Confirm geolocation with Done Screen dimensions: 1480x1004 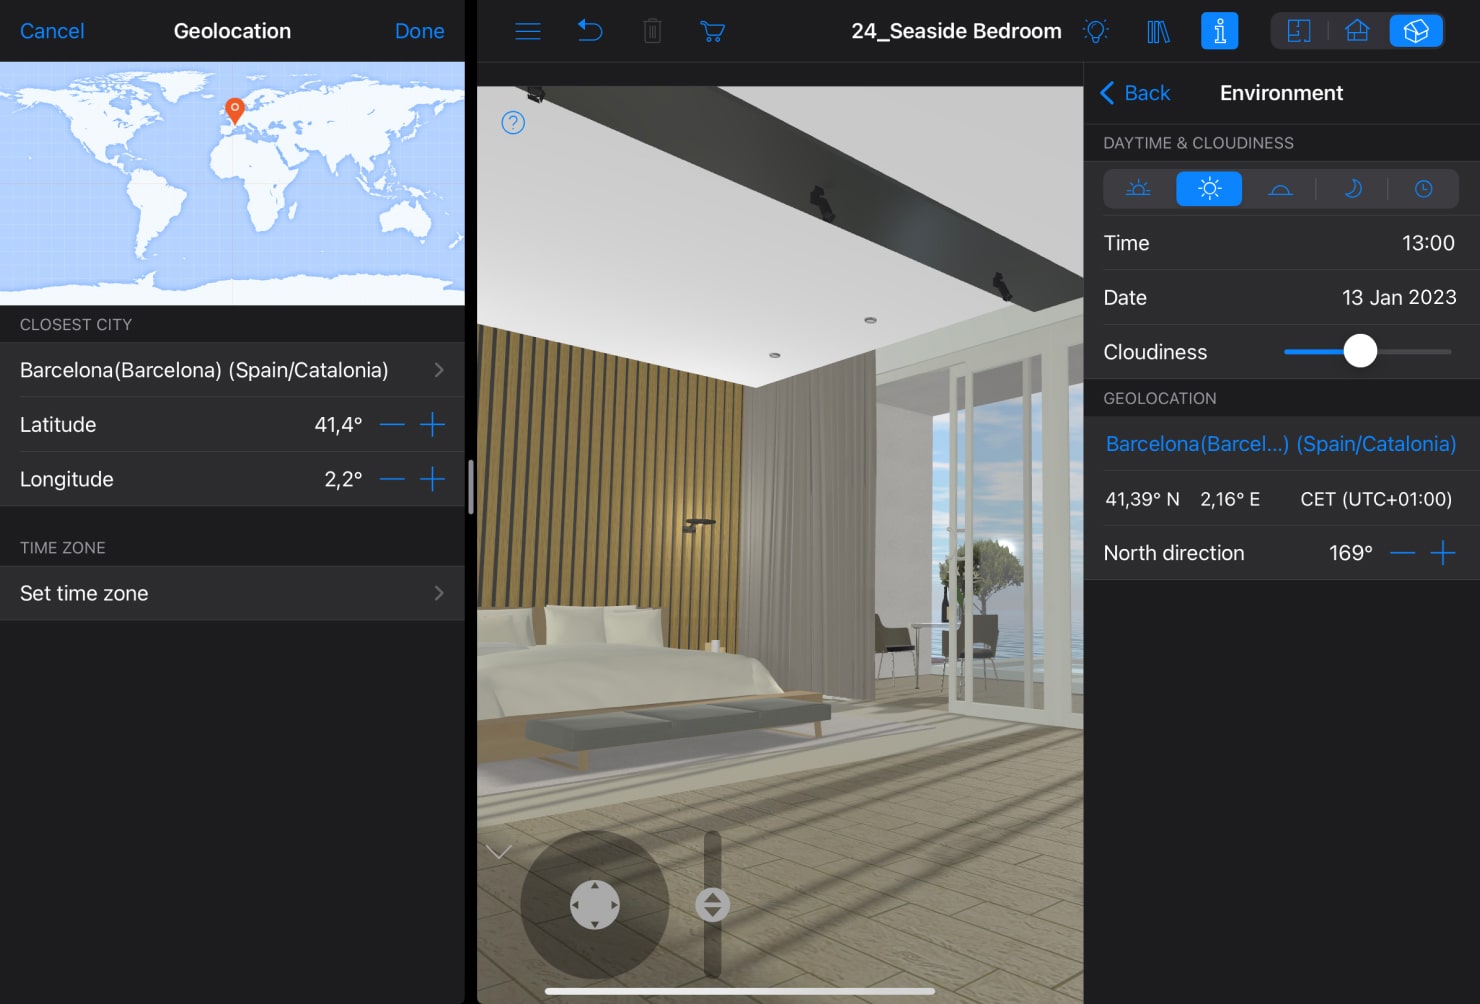pos(419,31)
